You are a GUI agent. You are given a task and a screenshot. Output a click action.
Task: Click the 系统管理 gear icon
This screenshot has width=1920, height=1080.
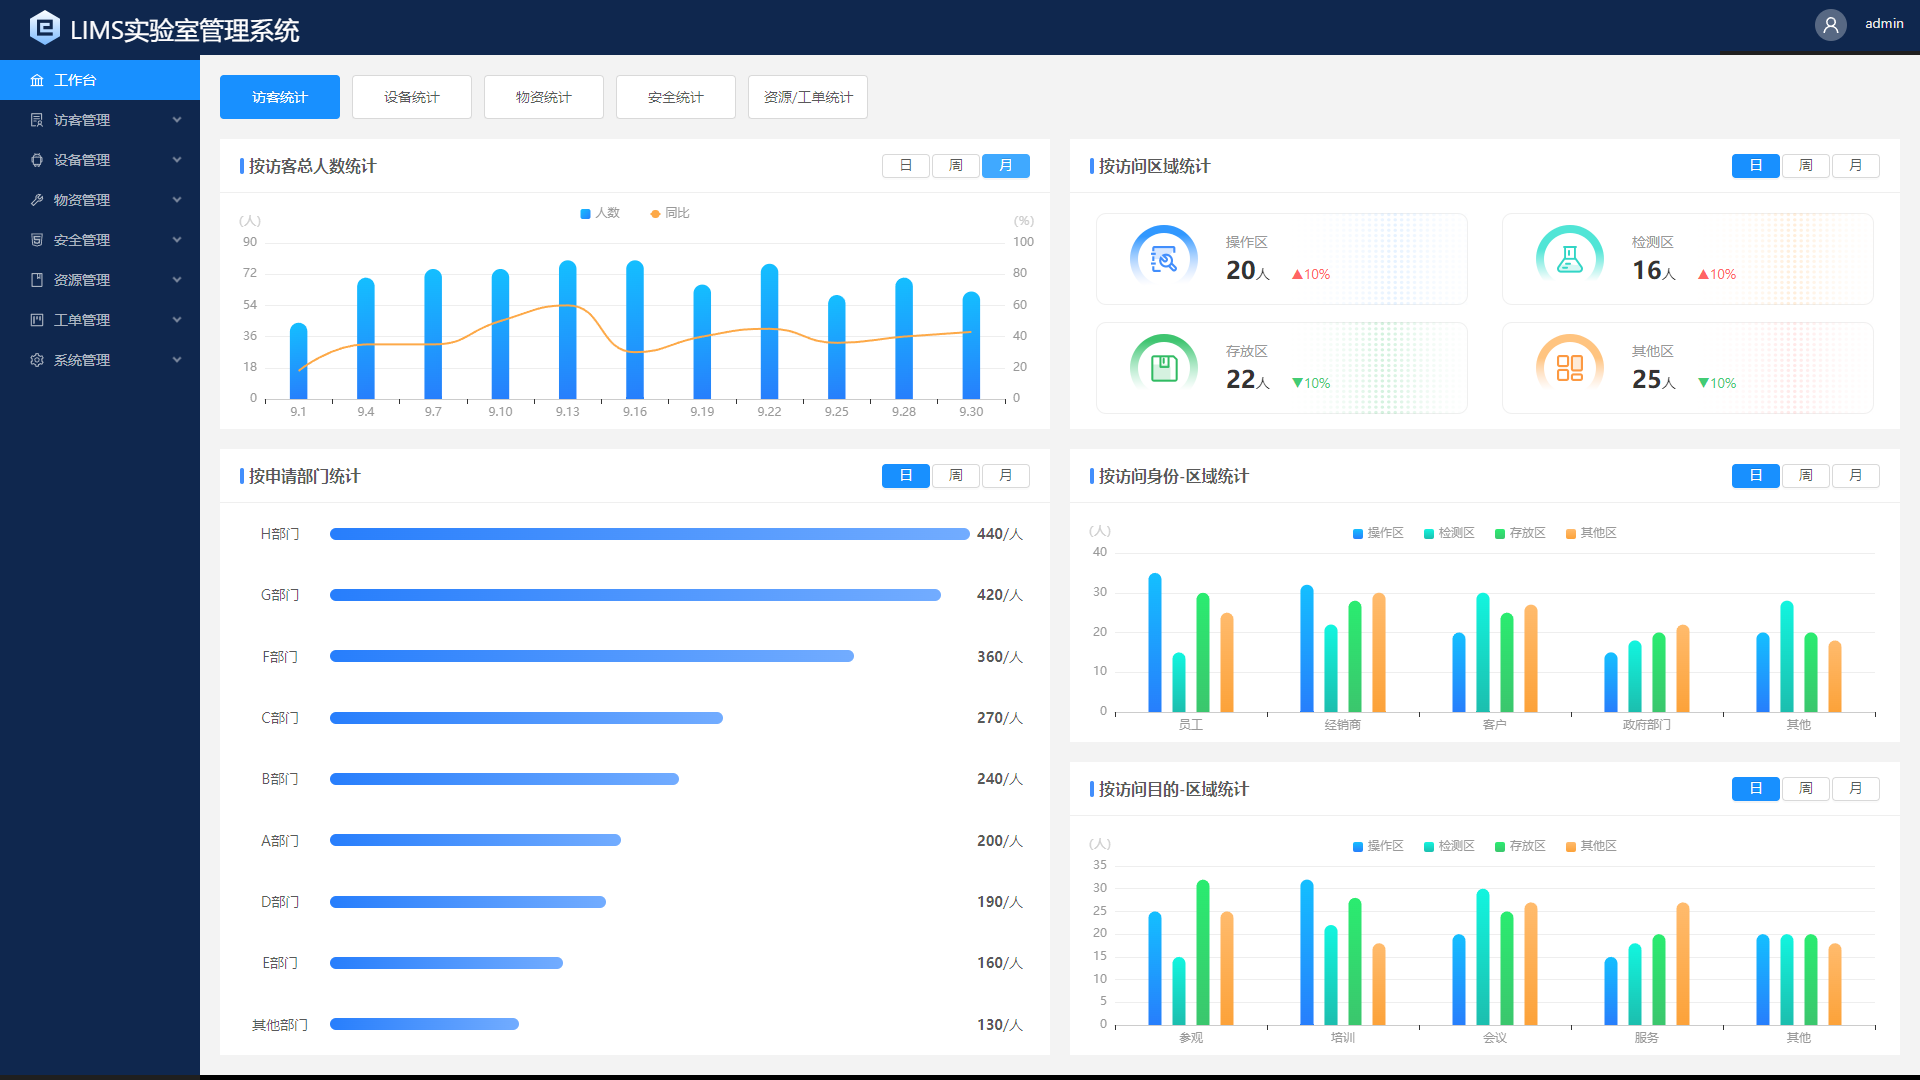tap(37, 360)
